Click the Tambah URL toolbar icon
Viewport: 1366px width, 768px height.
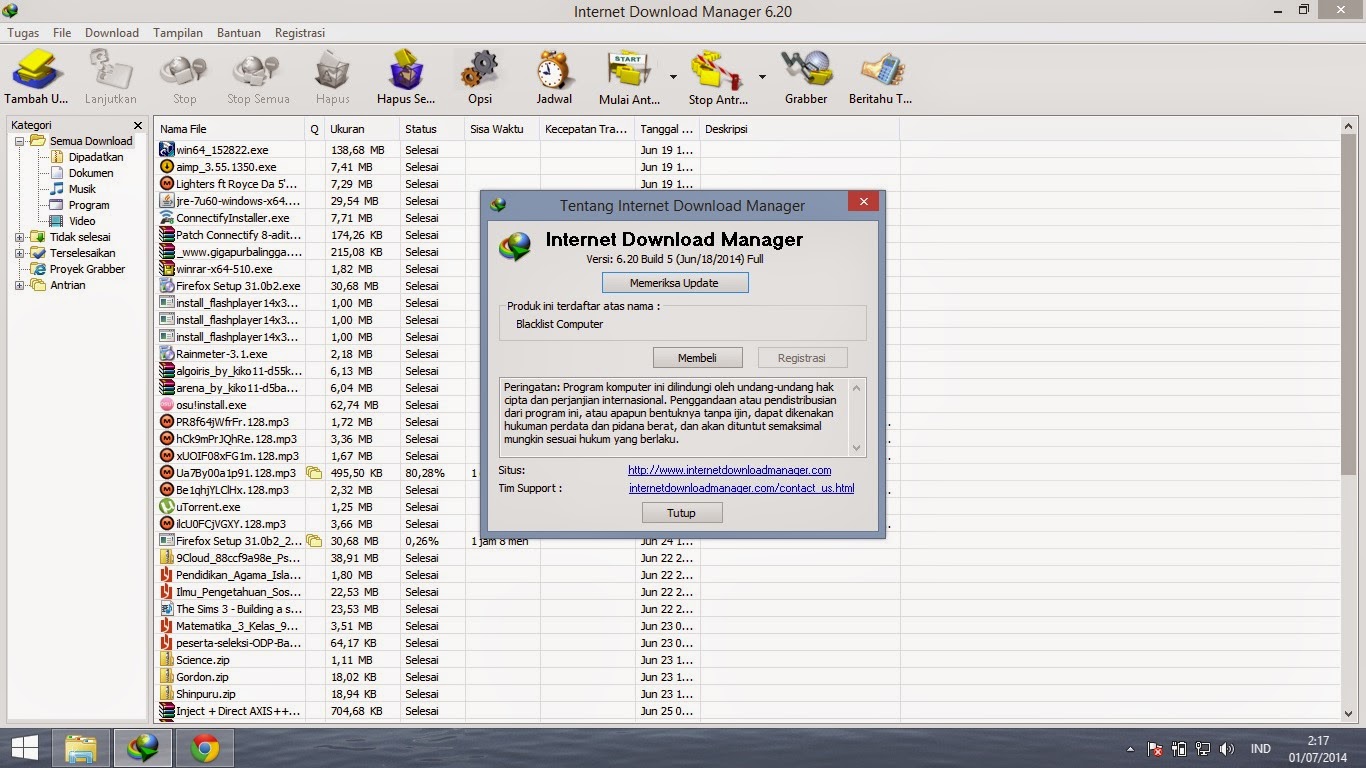click(x=36, y=70)
